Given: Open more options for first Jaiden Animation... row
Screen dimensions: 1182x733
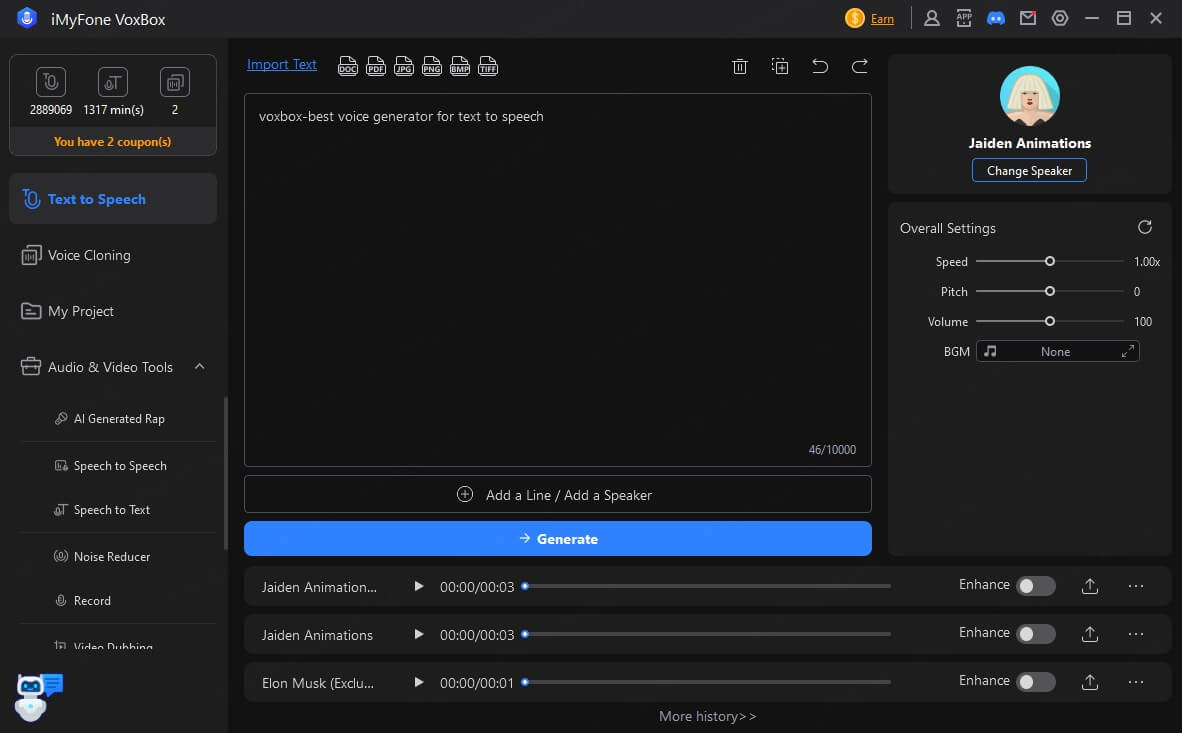Looking at the screenshot, I should point(1135,586).
